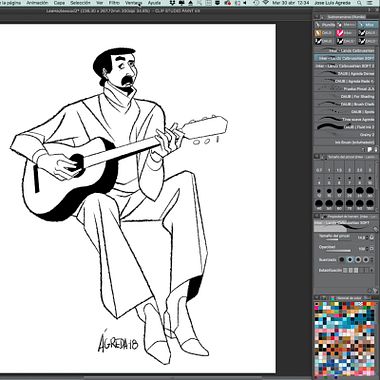380x380 pixels.
Task: Click the stepper beside opacity value 100
Action: coord(367,249)
